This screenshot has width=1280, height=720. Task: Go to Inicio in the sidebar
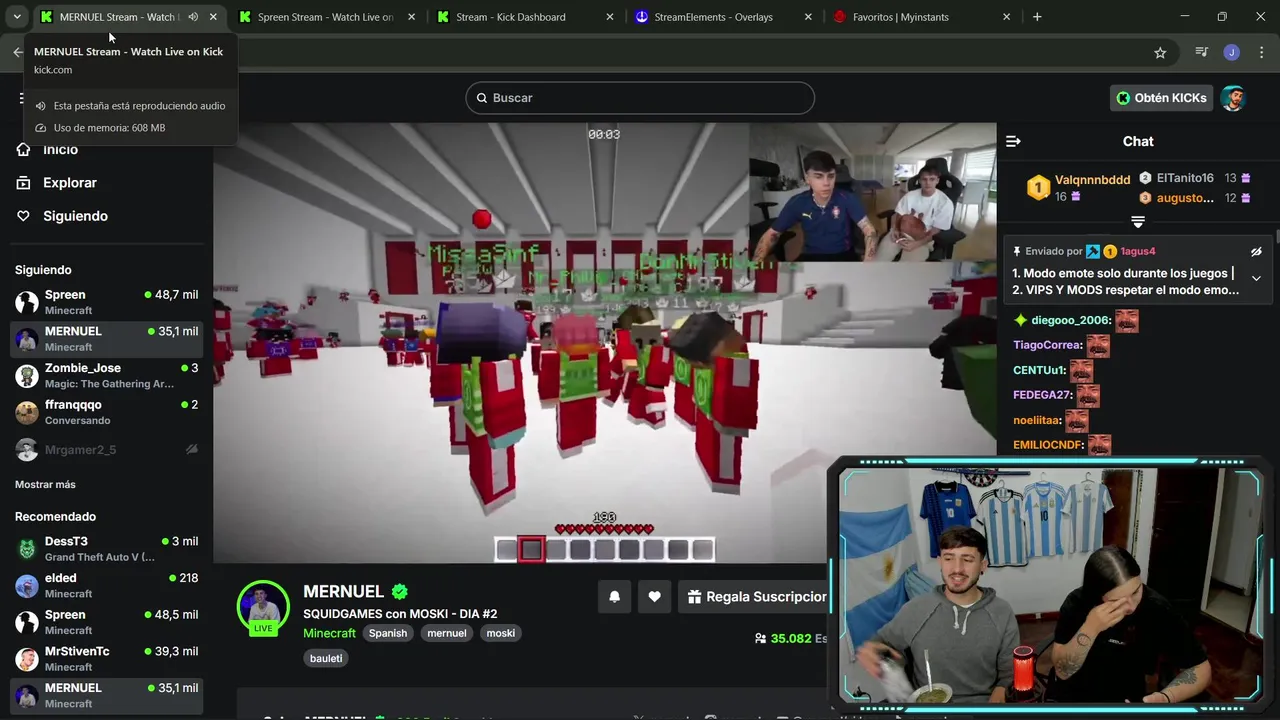[x=60, y=149]
